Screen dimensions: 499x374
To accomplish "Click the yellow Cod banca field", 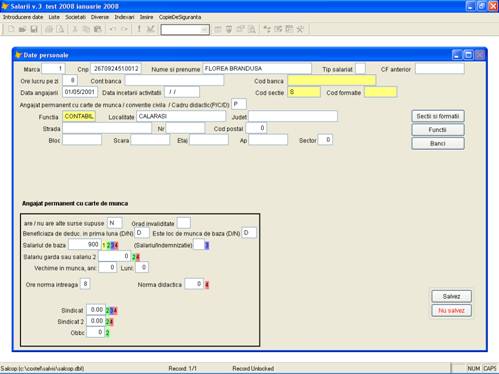I will coord(332,80).
